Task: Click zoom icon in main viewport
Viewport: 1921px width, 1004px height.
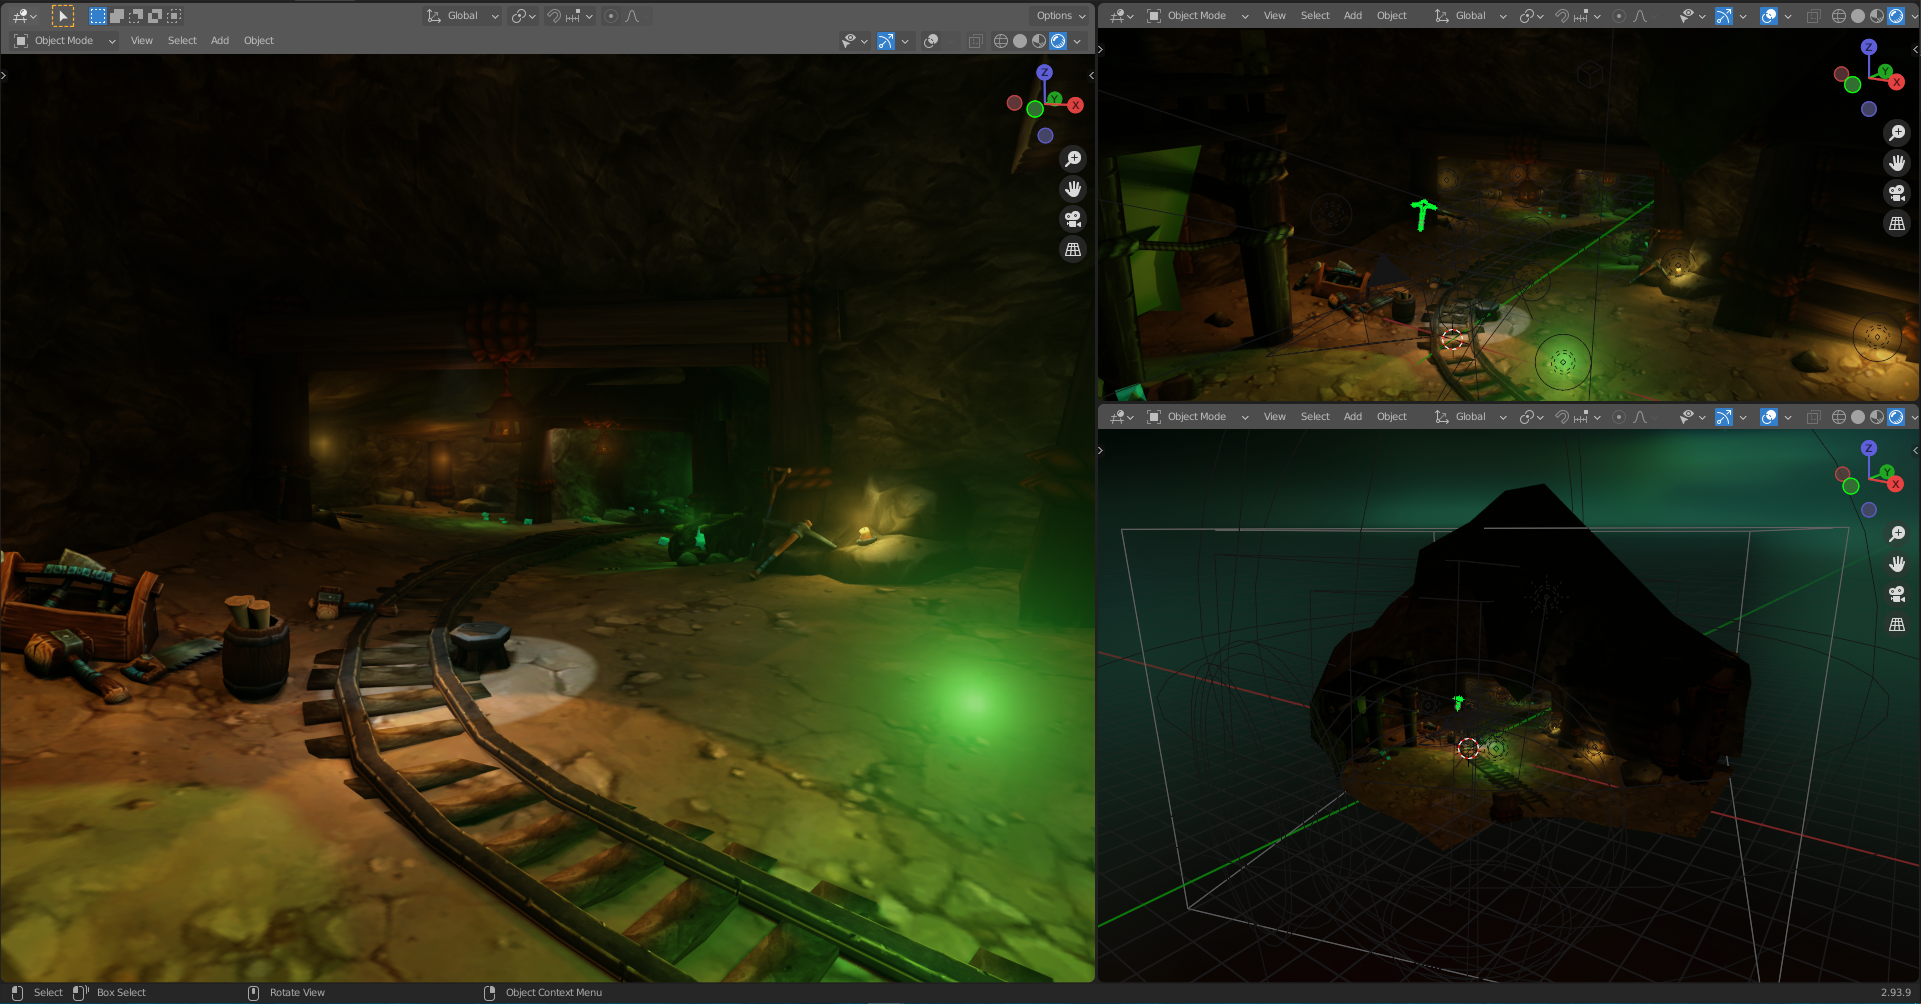Action: click(1073, 159)
